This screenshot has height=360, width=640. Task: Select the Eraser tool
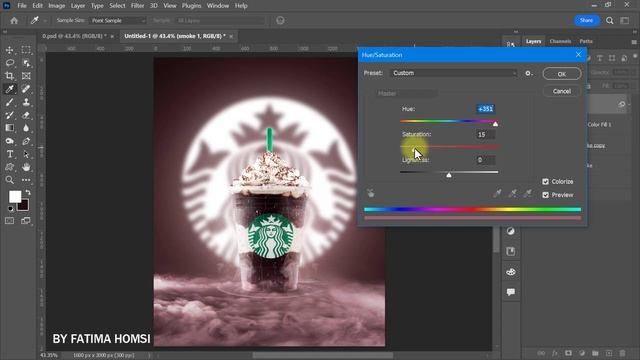click(x=26, y=115)
